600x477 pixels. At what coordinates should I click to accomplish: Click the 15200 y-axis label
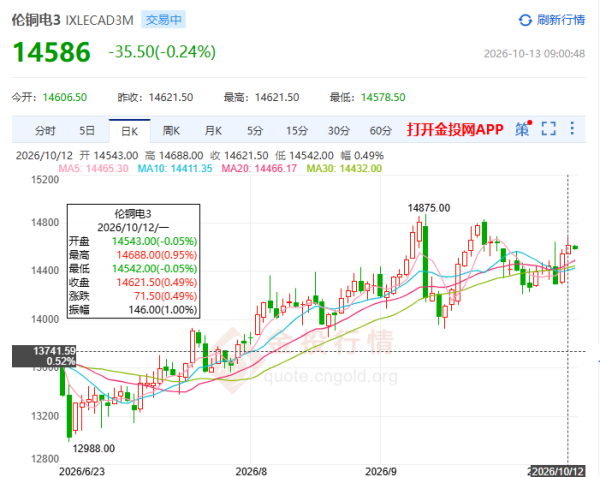coord(45,179)
